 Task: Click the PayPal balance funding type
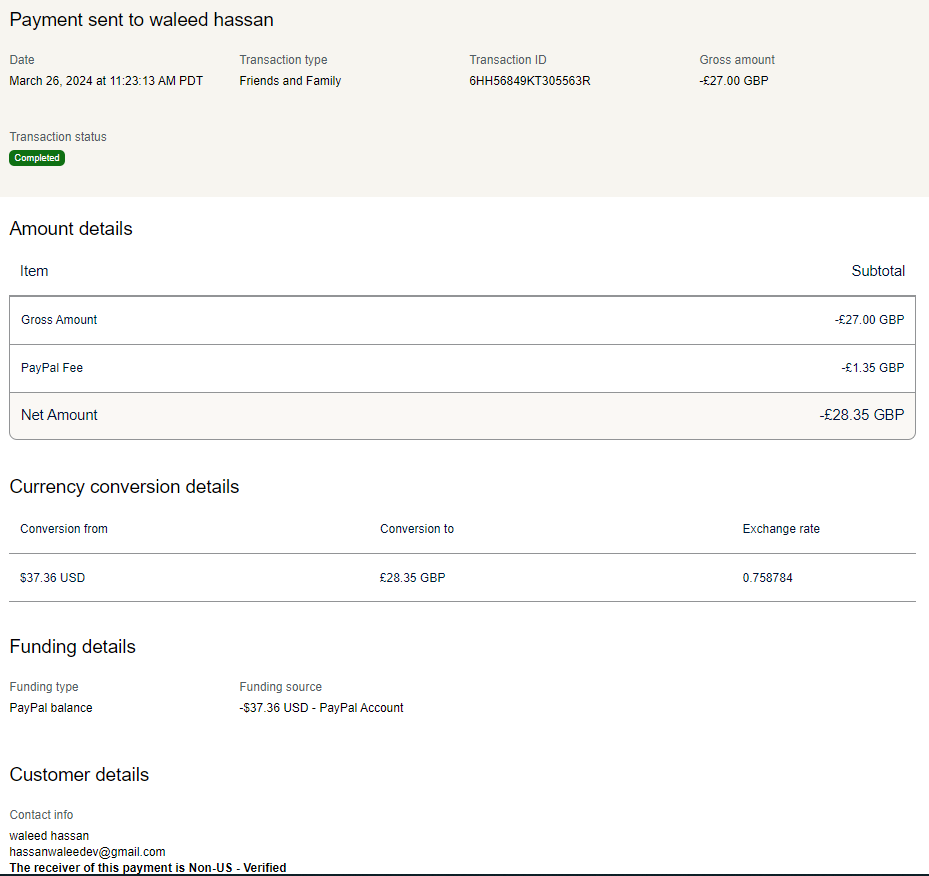51,708
